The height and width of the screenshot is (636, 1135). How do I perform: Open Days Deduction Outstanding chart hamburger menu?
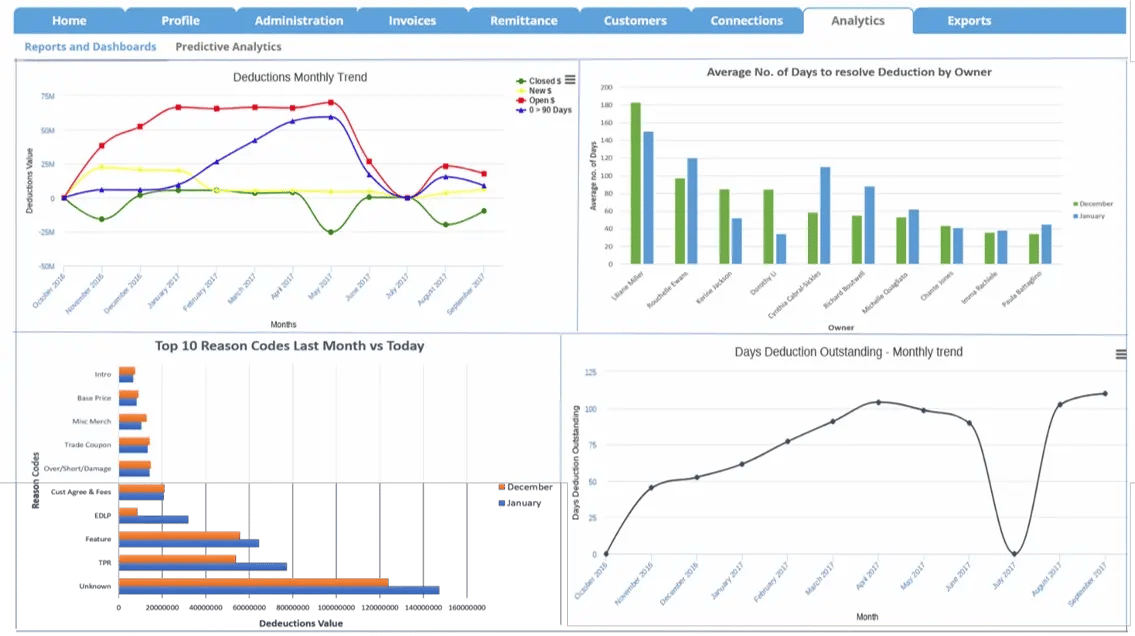(1121, 355)
